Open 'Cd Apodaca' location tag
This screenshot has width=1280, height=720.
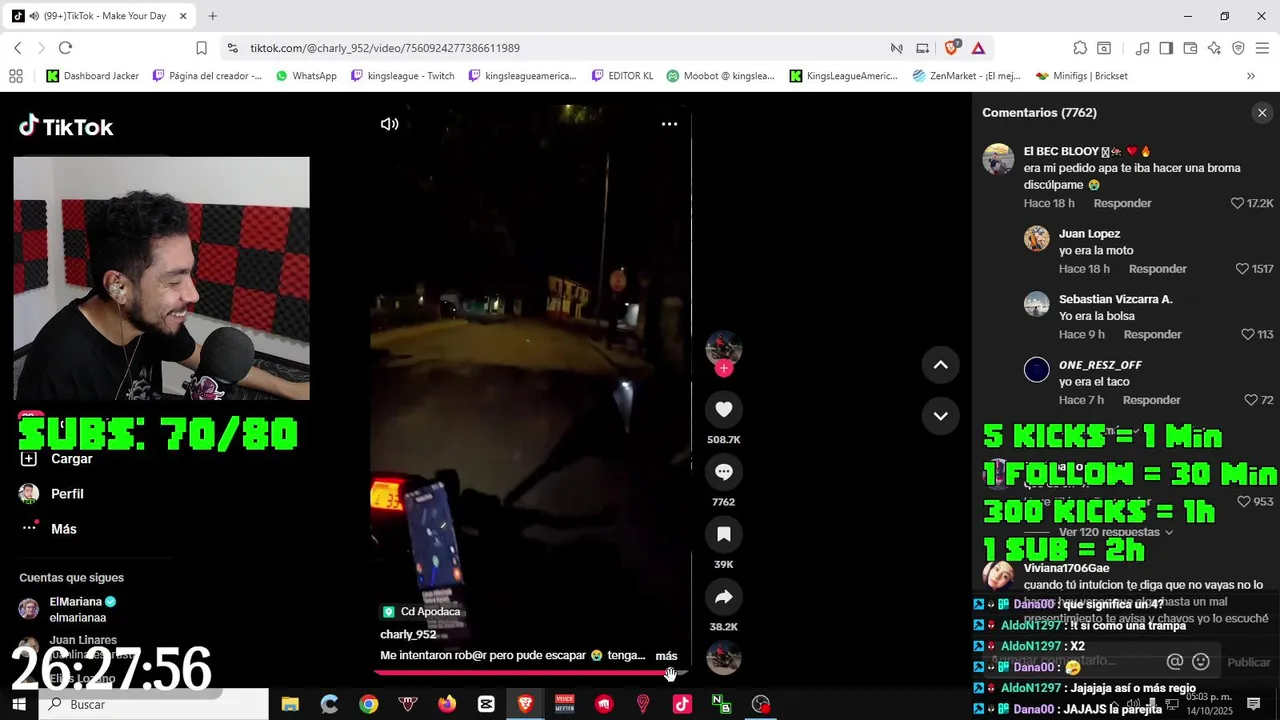pyautogui.click(x=421, y=611)
